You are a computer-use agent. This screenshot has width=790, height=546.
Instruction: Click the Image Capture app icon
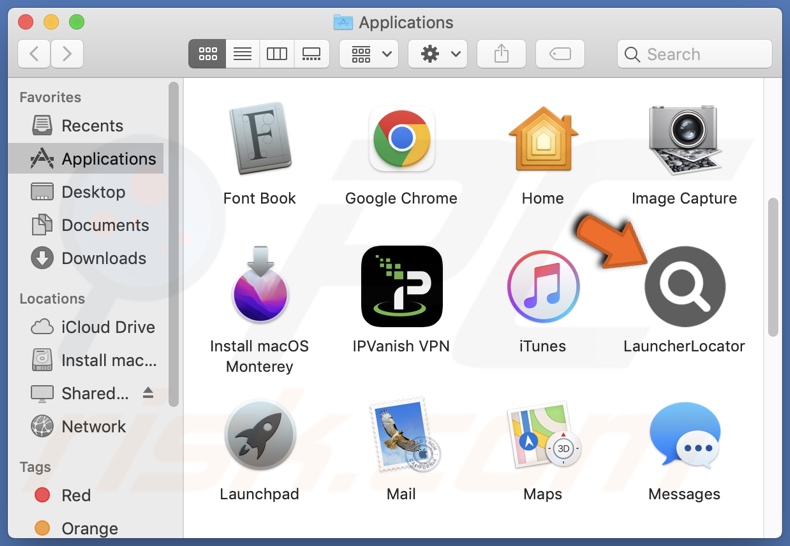click(684, 139)
